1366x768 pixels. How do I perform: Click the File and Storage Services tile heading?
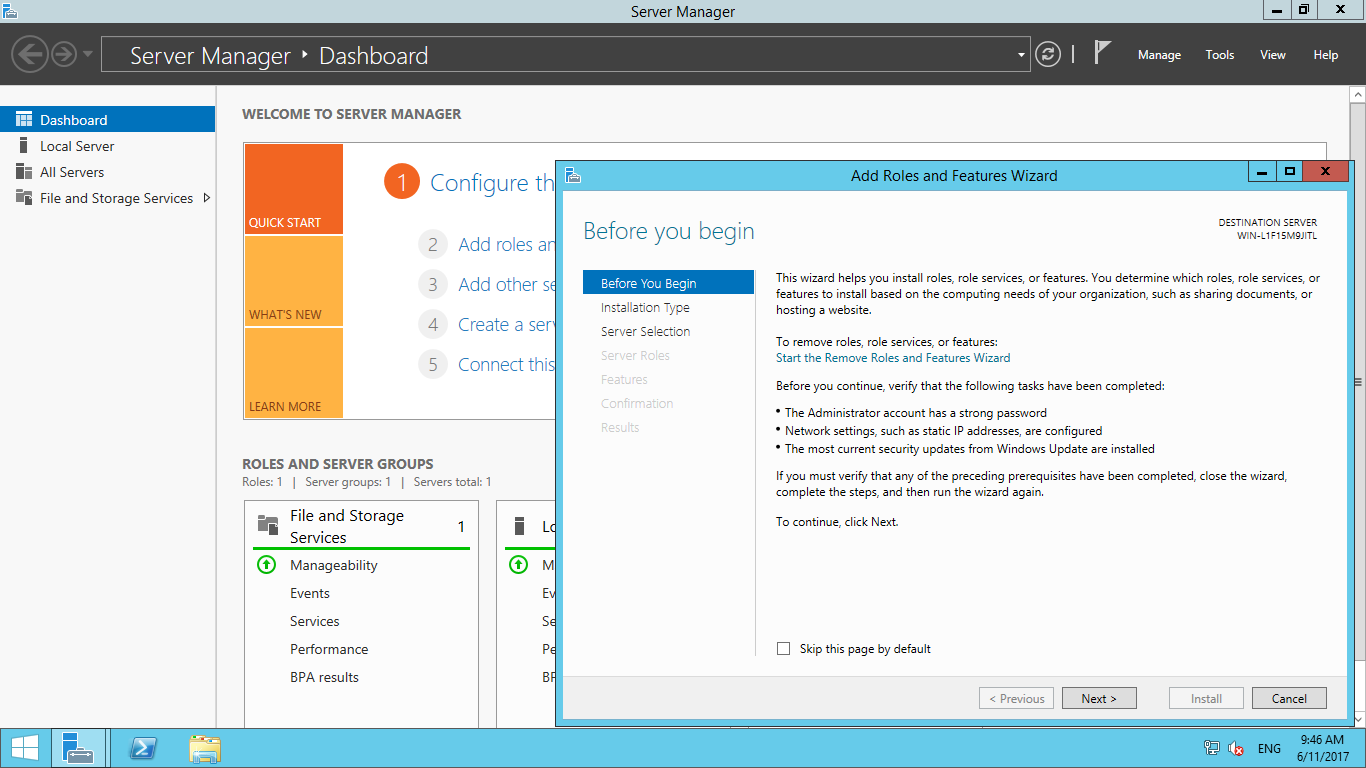347,526
